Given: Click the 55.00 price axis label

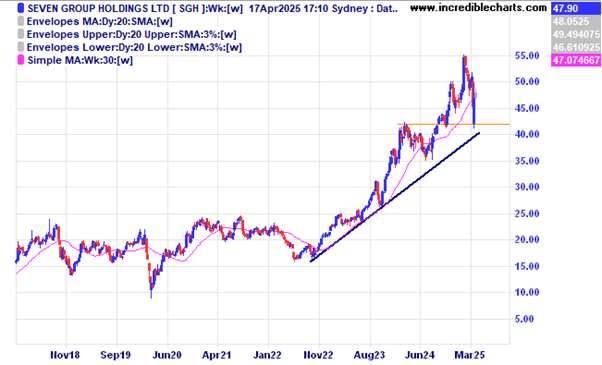Looking at the screenshot, I should pyautogui.click(x=527, y=56).
